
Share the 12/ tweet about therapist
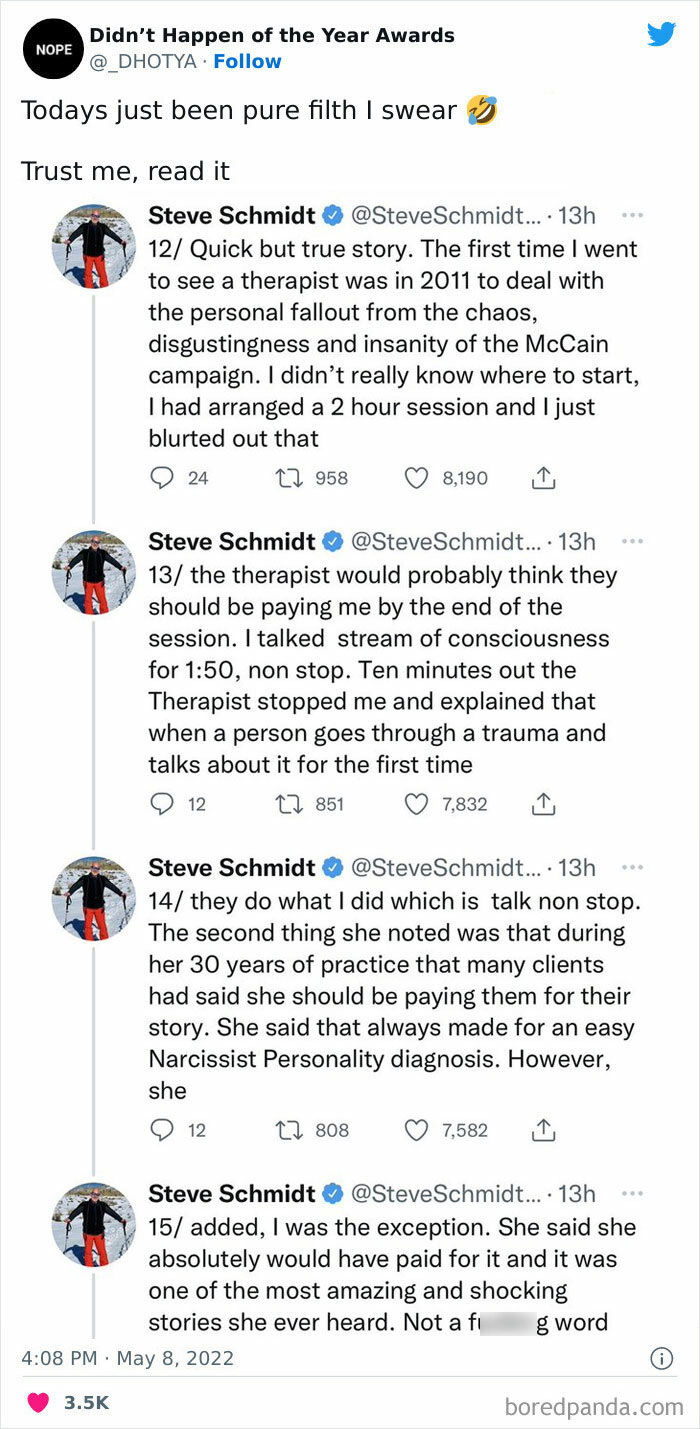pyautogui.click(x=542, y=478)
